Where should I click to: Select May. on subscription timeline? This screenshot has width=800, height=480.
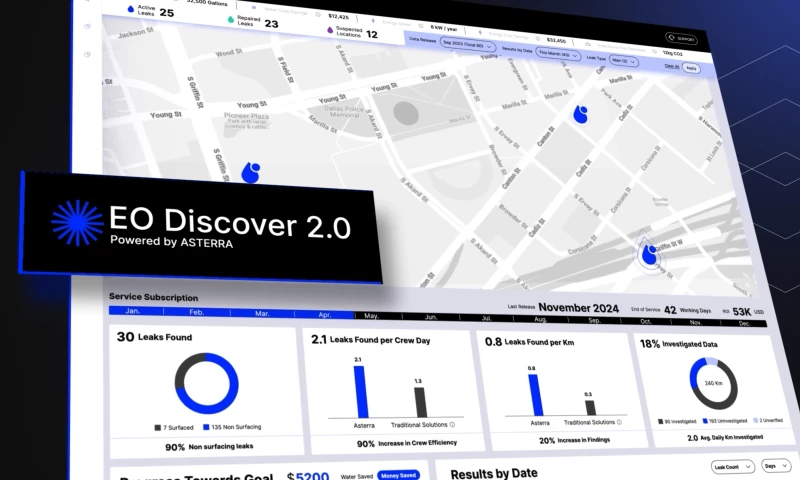pyautogui.click(x=371, y=316)
